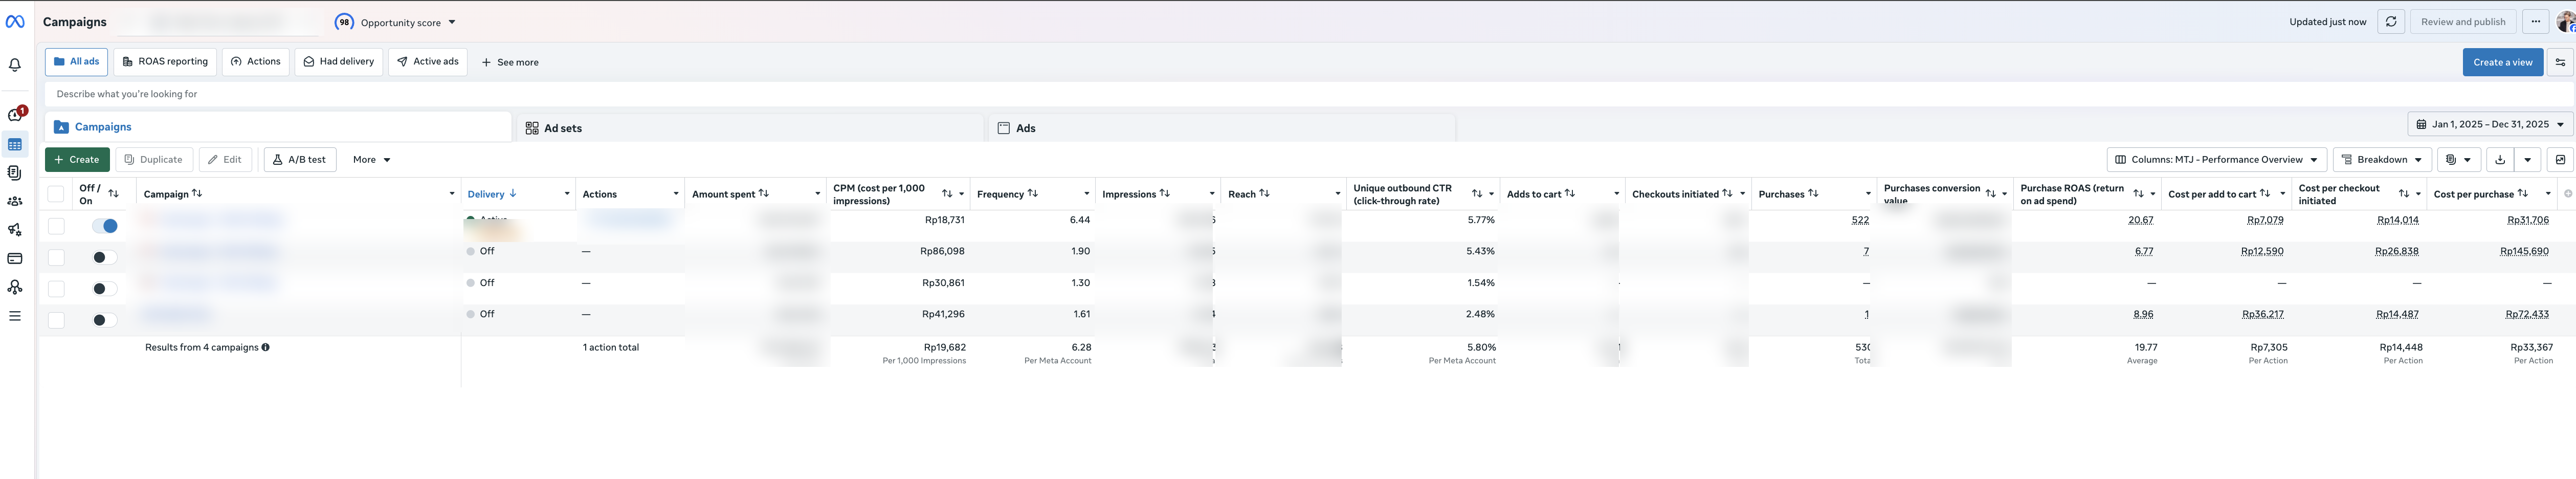Open the Events Manager icon in sidebar
Viewport: 2576px width, 479px height.
click(15, 287)
